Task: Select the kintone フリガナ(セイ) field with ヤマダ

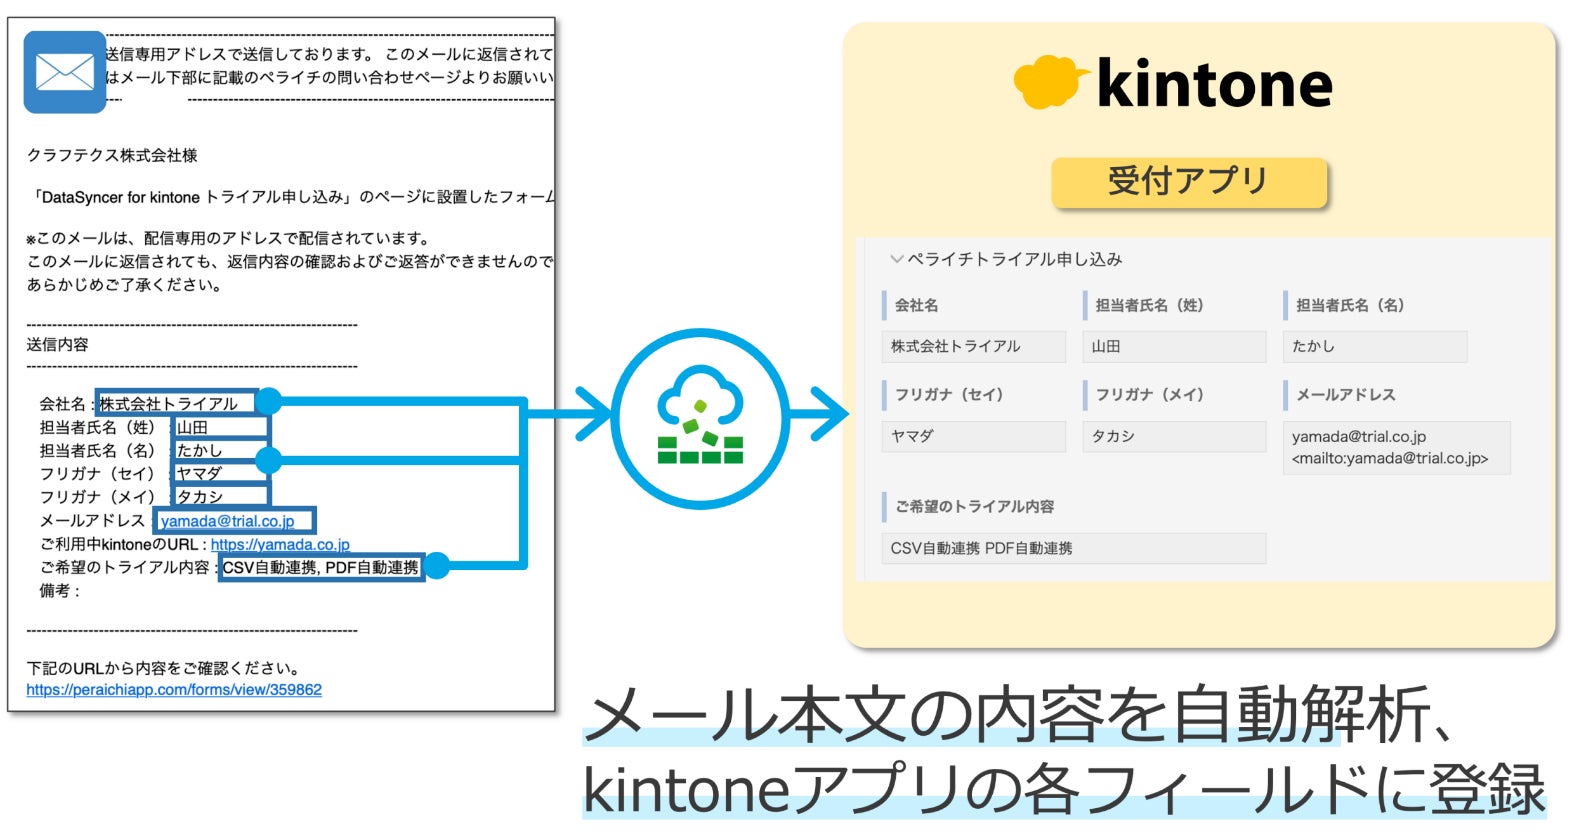Action: [x=974, y=436]
